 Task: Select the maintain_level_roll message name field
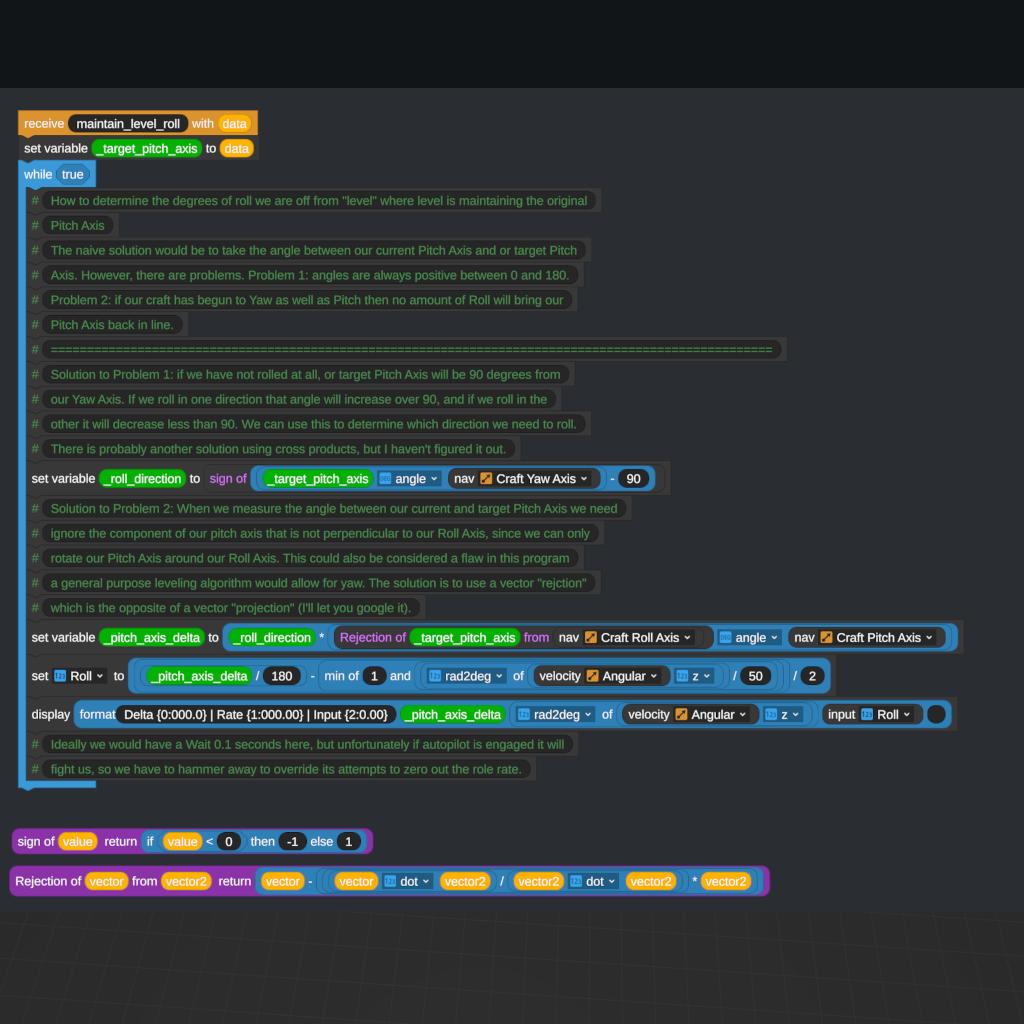(x=128, y=124)
